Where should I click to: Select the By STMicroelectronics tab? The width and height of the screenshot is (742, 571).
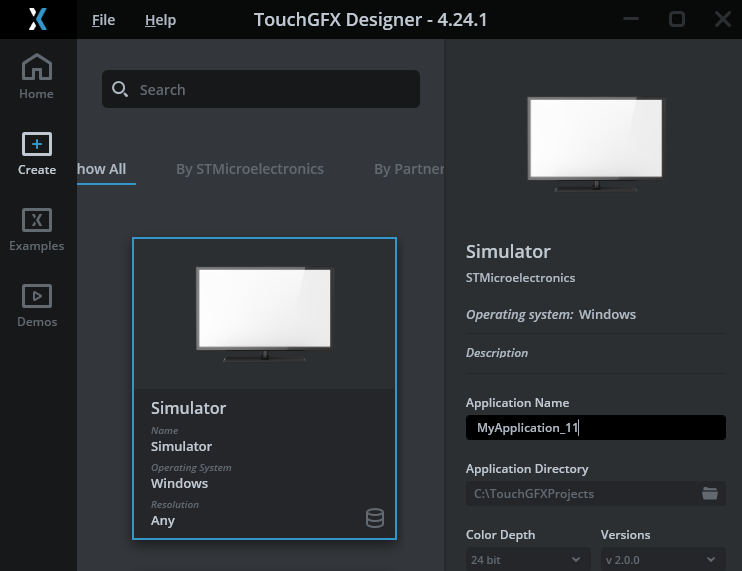pos(250,169)
